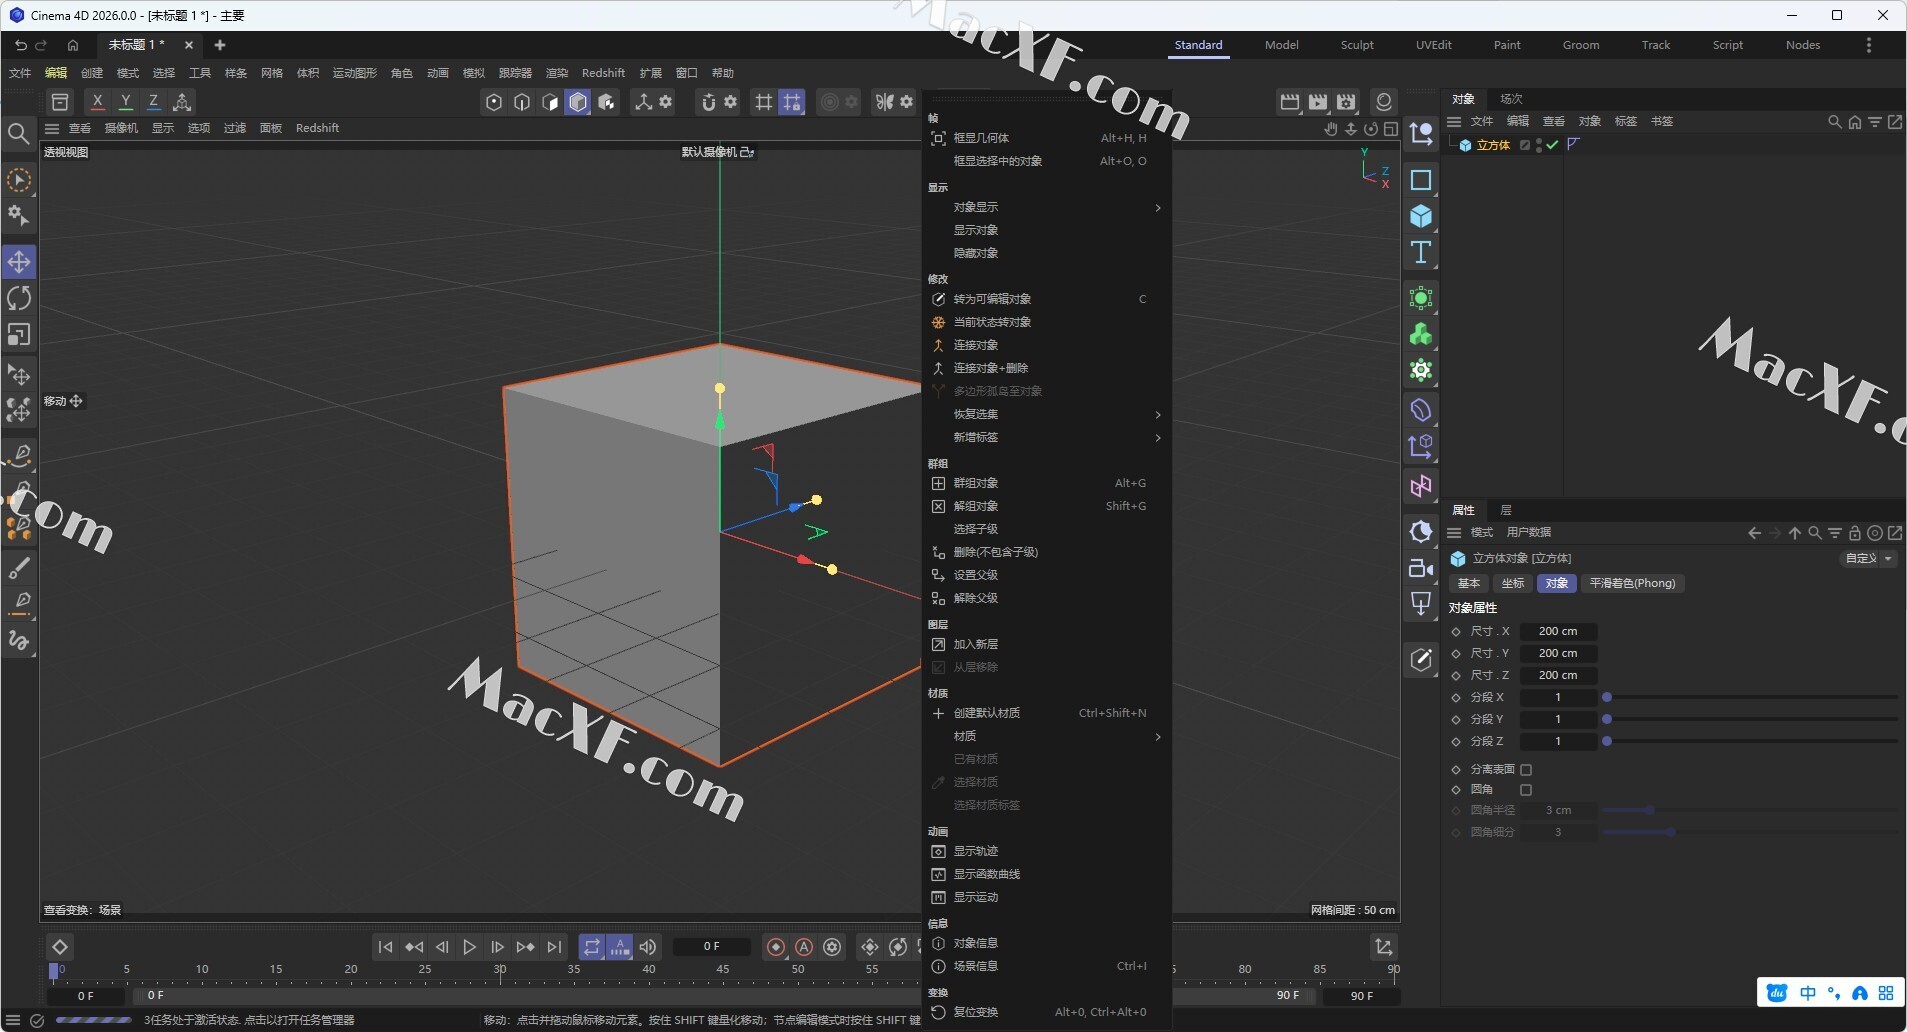Viewport: 1907px width, 1032px height.
Task: Enable the 圆角 checkbox
Action: pyautogui.click(x=1526, y=789)
